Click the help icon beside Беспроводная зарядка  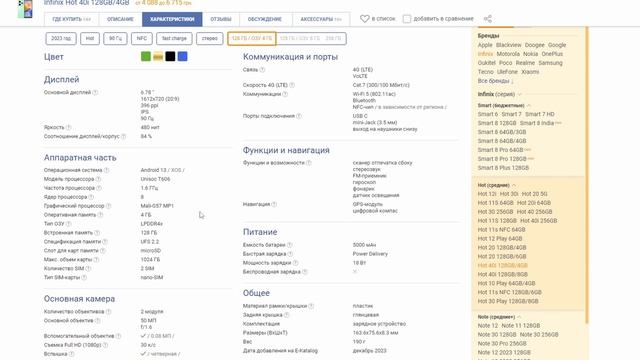(x=305, y=272)
